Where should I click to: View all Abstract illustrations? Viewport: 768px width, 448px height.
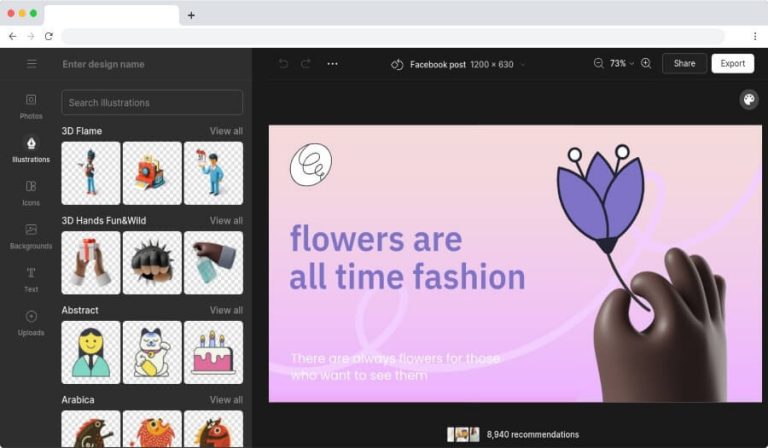[x=226, y=310]
